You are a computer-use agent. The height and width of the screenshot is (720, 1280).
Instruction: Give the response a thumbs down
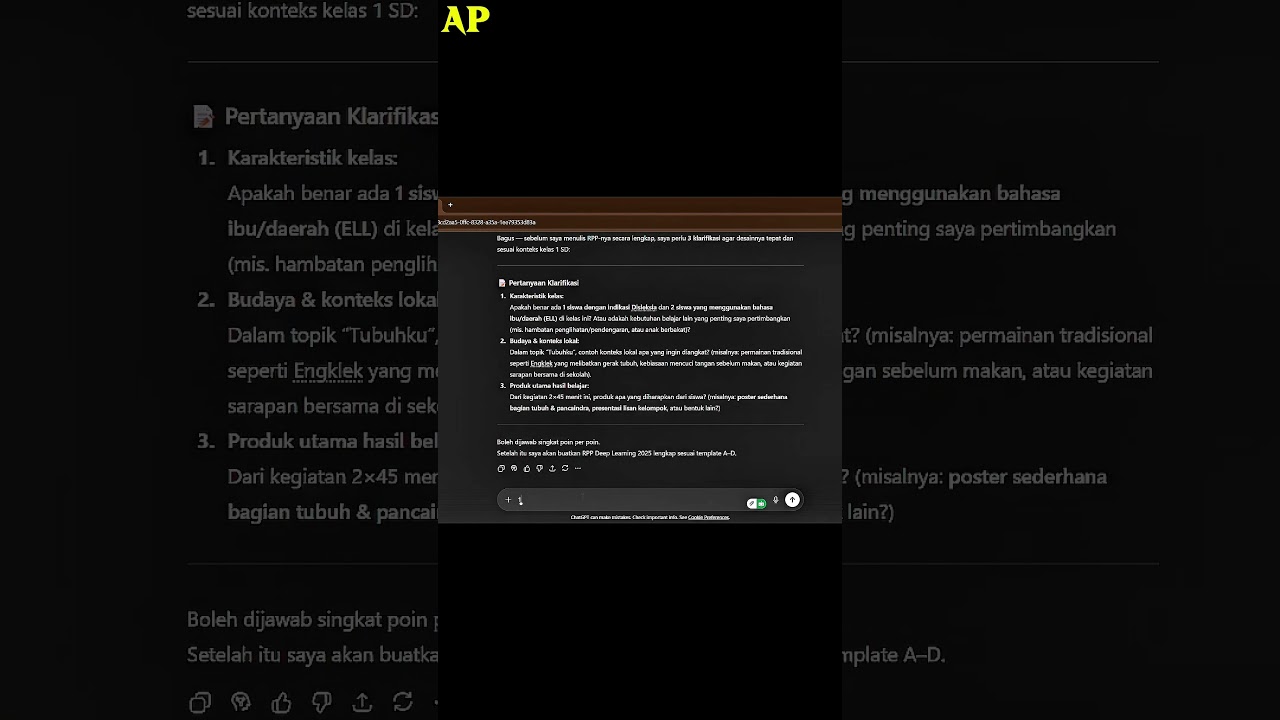(539, 468)
